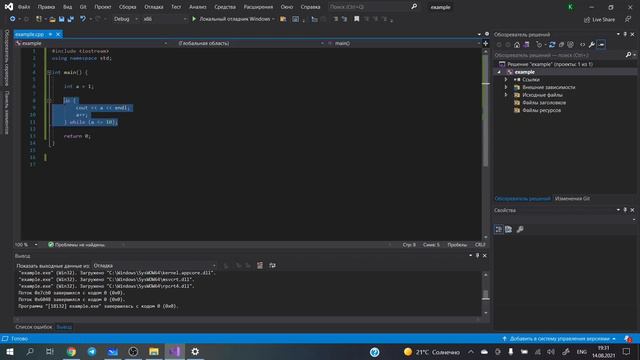The image size is (640, 360).
Task: Open File Explorer from taskbar
Action: pos(153,351)
